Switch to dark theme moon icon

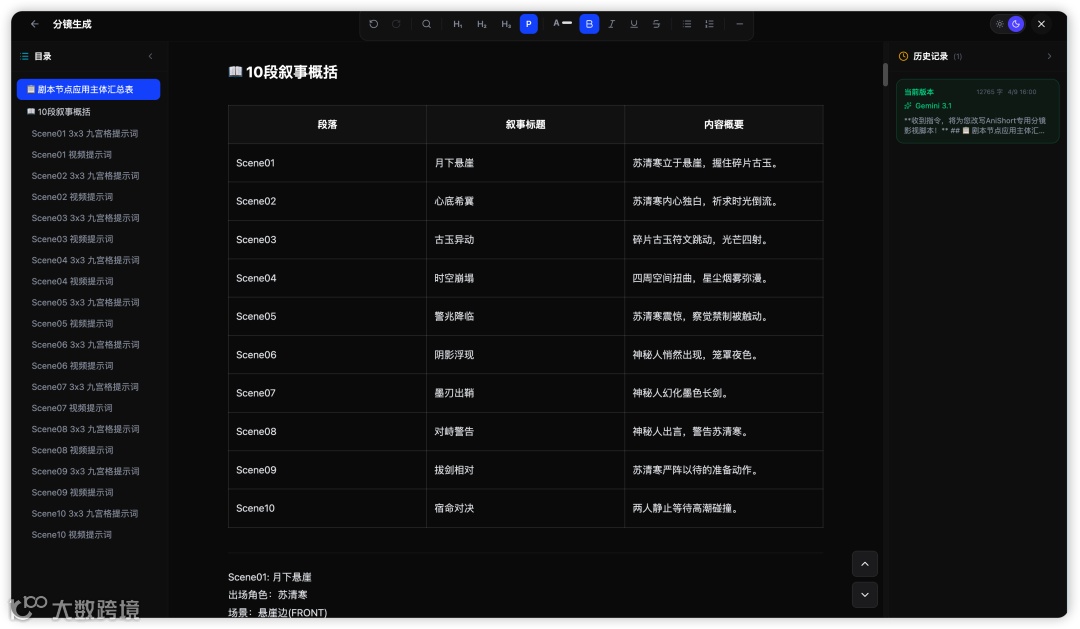click(1015, 24)
